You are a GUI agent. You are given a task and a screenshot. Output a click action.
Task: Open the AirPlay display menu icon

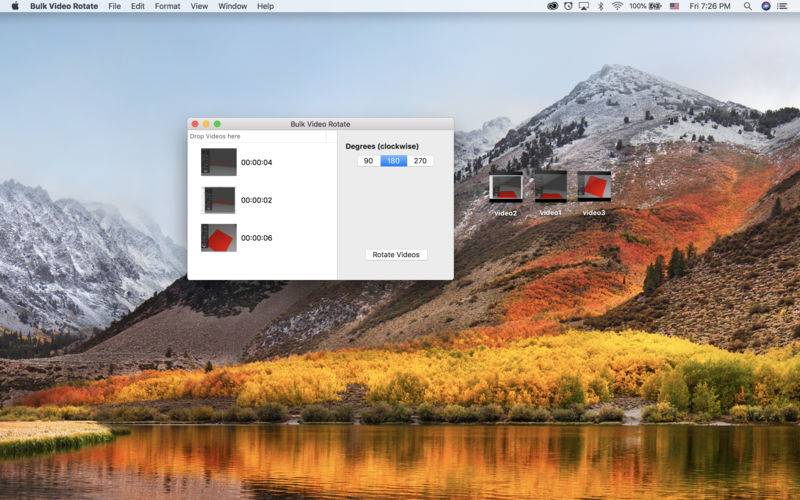click(x=583, y=6)
